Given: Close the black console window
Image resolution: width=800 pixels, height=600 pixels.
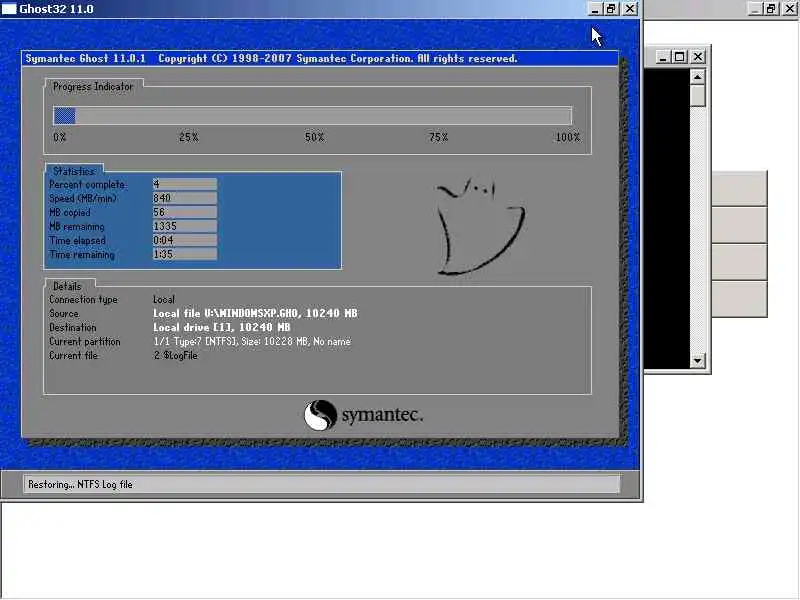Looking at the screenshot, I should tap(698, 57).
